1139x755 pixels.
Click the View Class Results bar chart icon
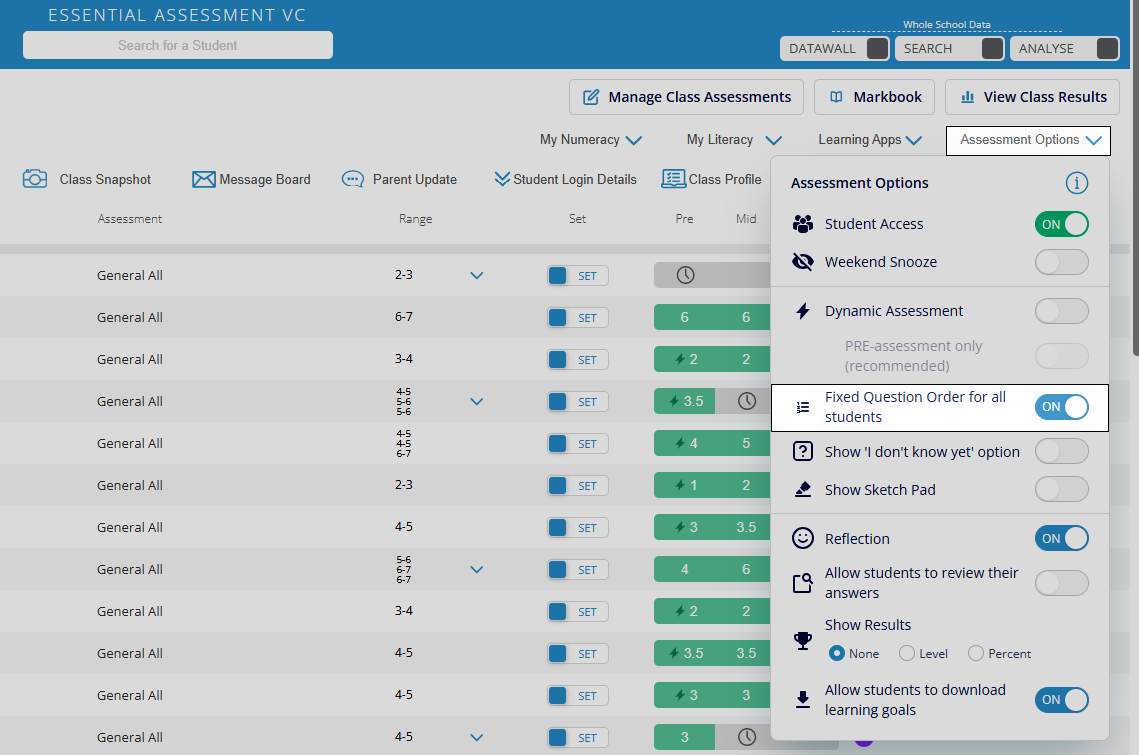[968, 97]
